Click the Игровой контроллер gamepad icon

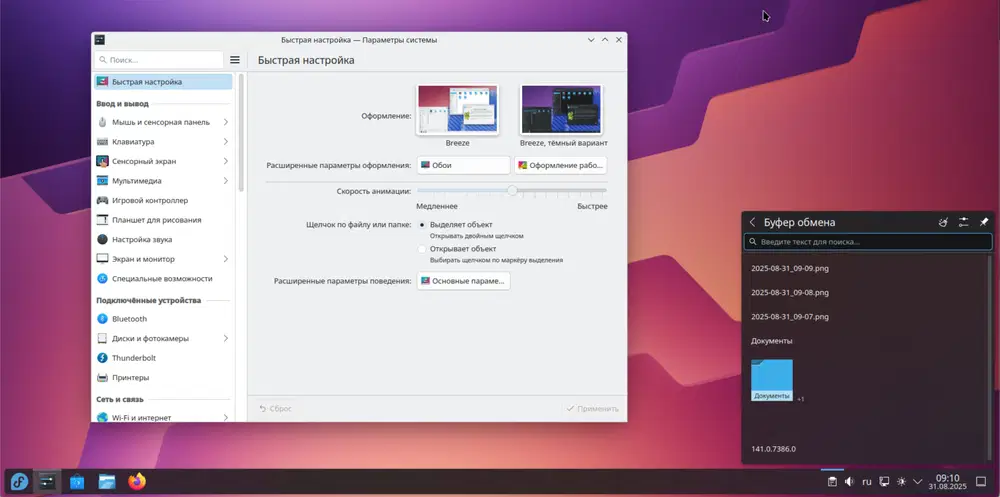click(102, 200)
